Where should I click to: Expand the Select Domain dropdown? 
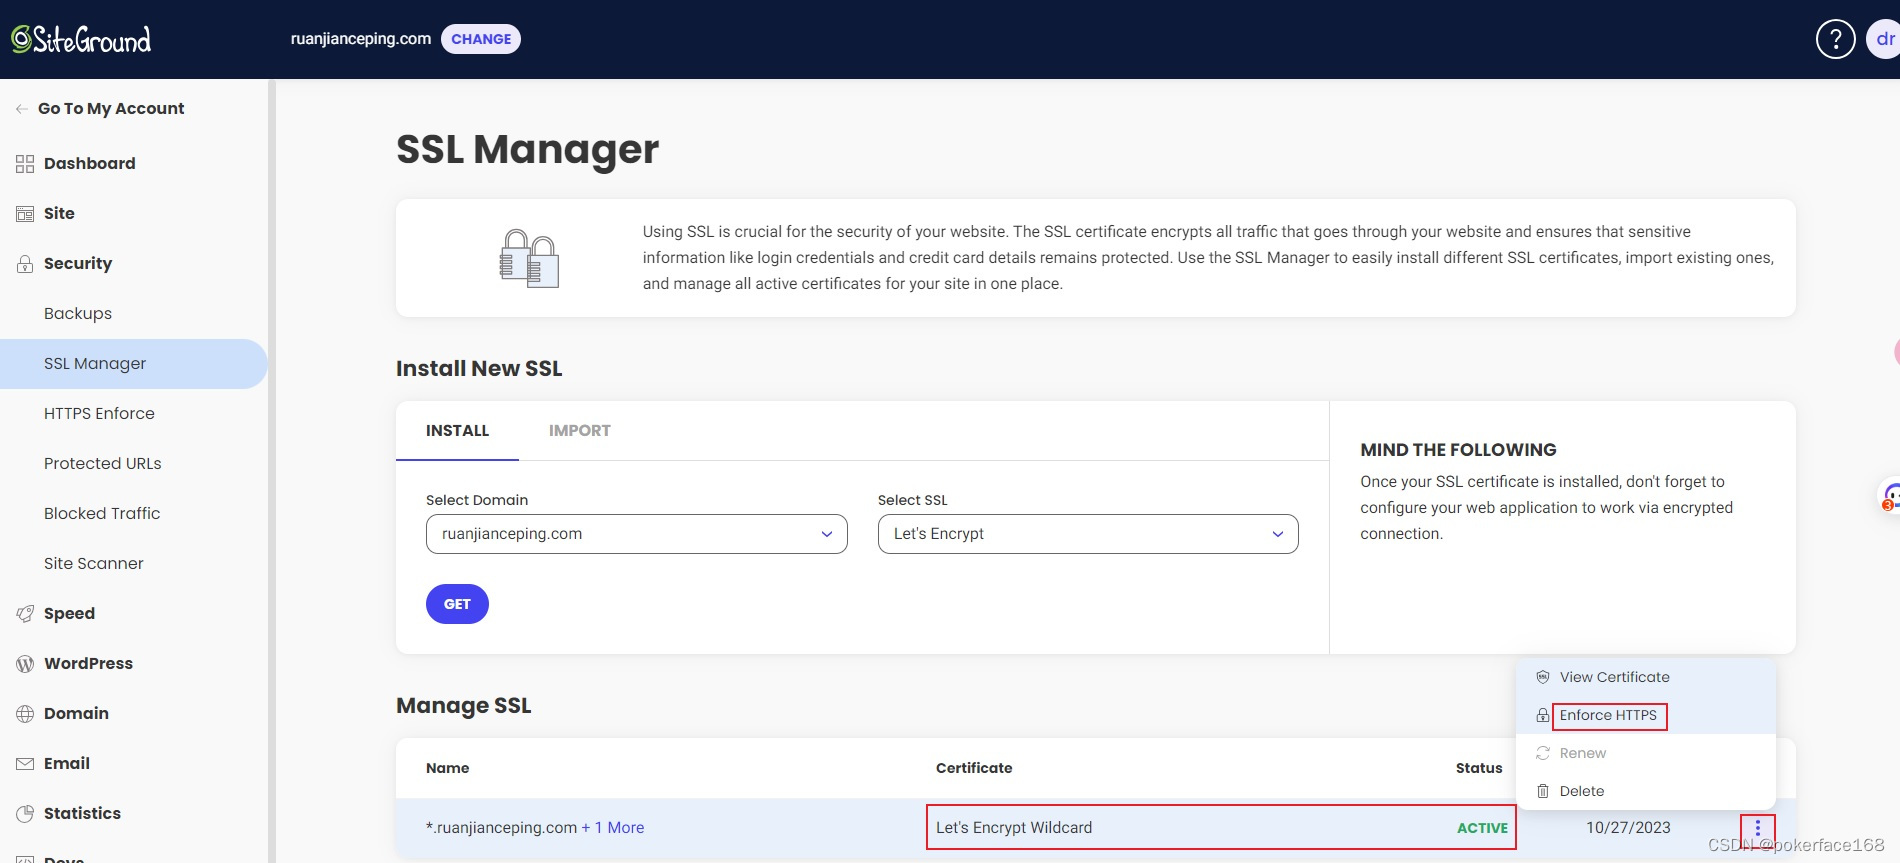tap(636, 534)
